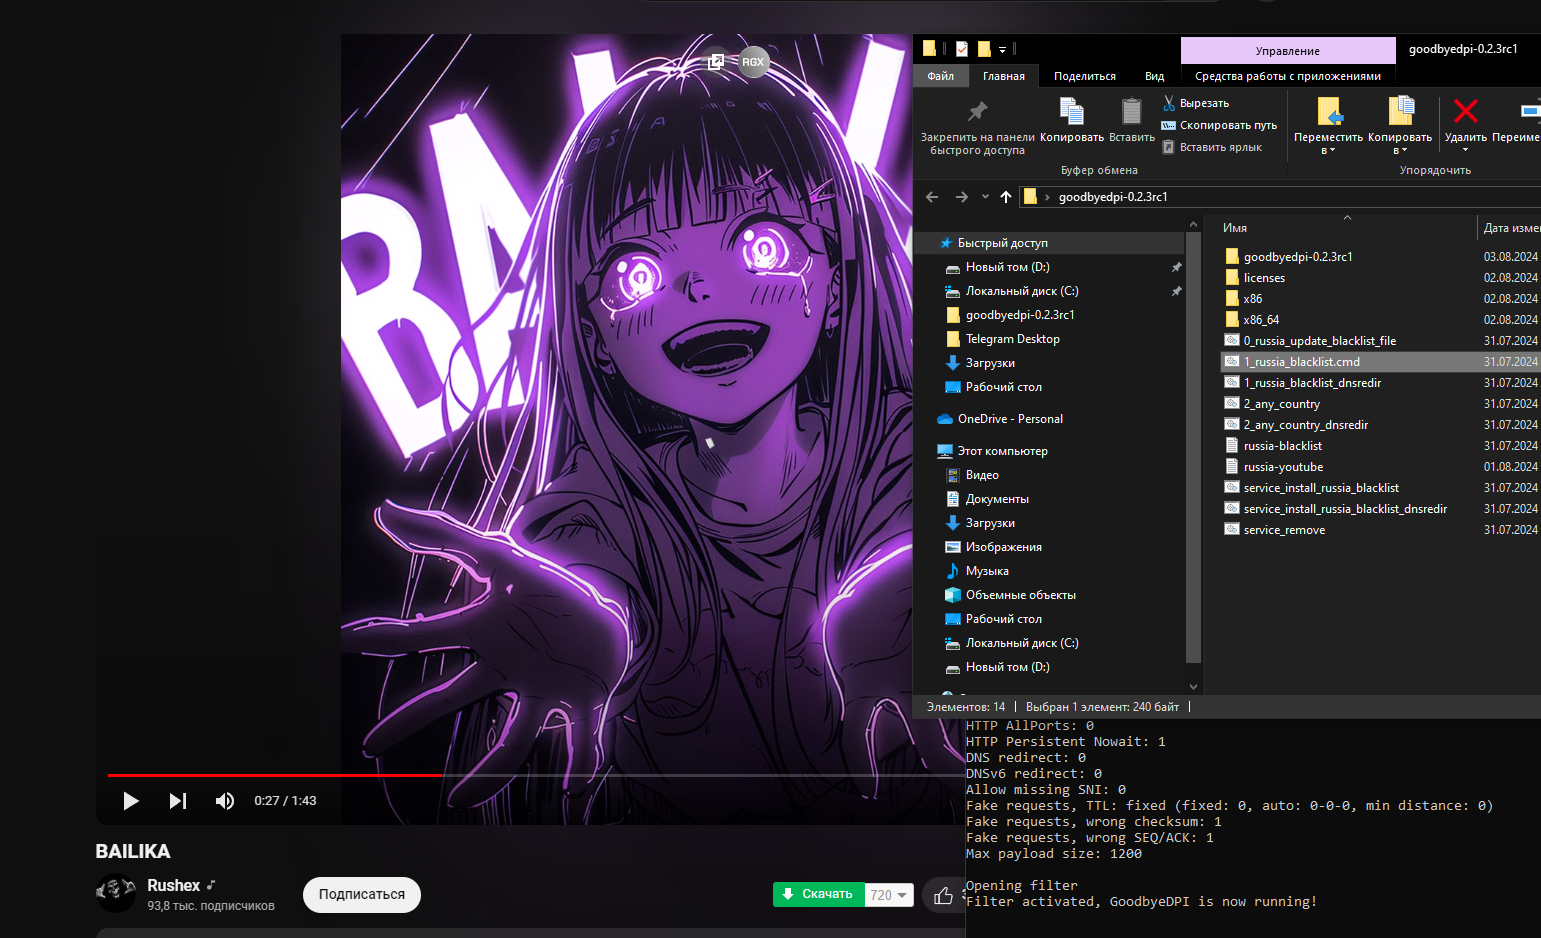Open Изображения in navigation pane
1541x938 pixels.
(1003, 547)
